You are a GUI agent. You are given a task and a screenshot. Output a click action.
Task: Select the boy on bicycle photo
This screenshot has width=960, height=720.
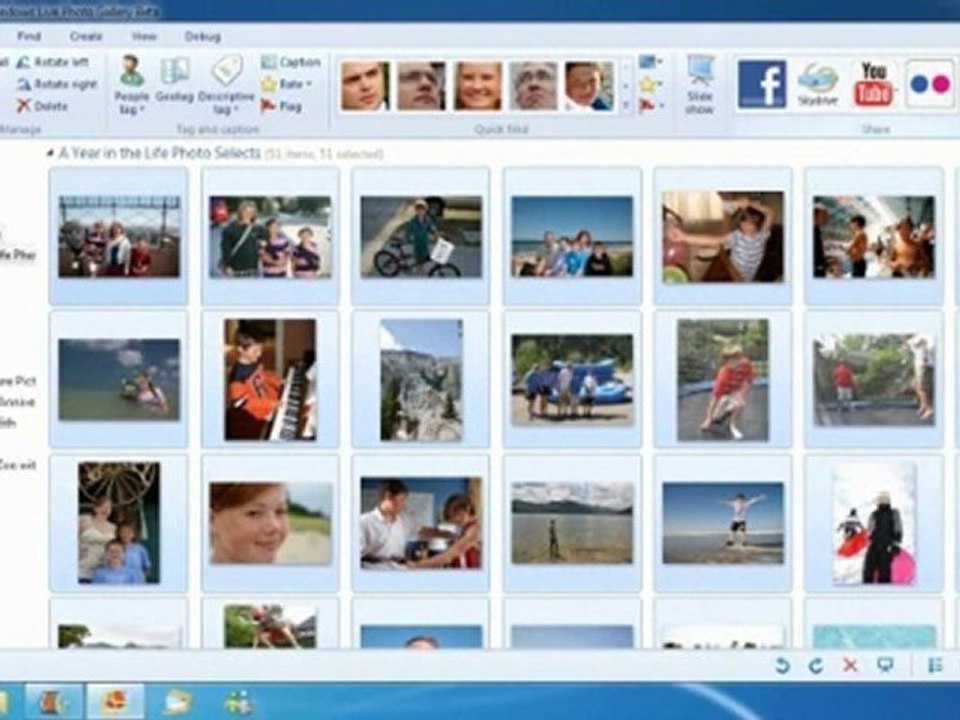point(421,236)
